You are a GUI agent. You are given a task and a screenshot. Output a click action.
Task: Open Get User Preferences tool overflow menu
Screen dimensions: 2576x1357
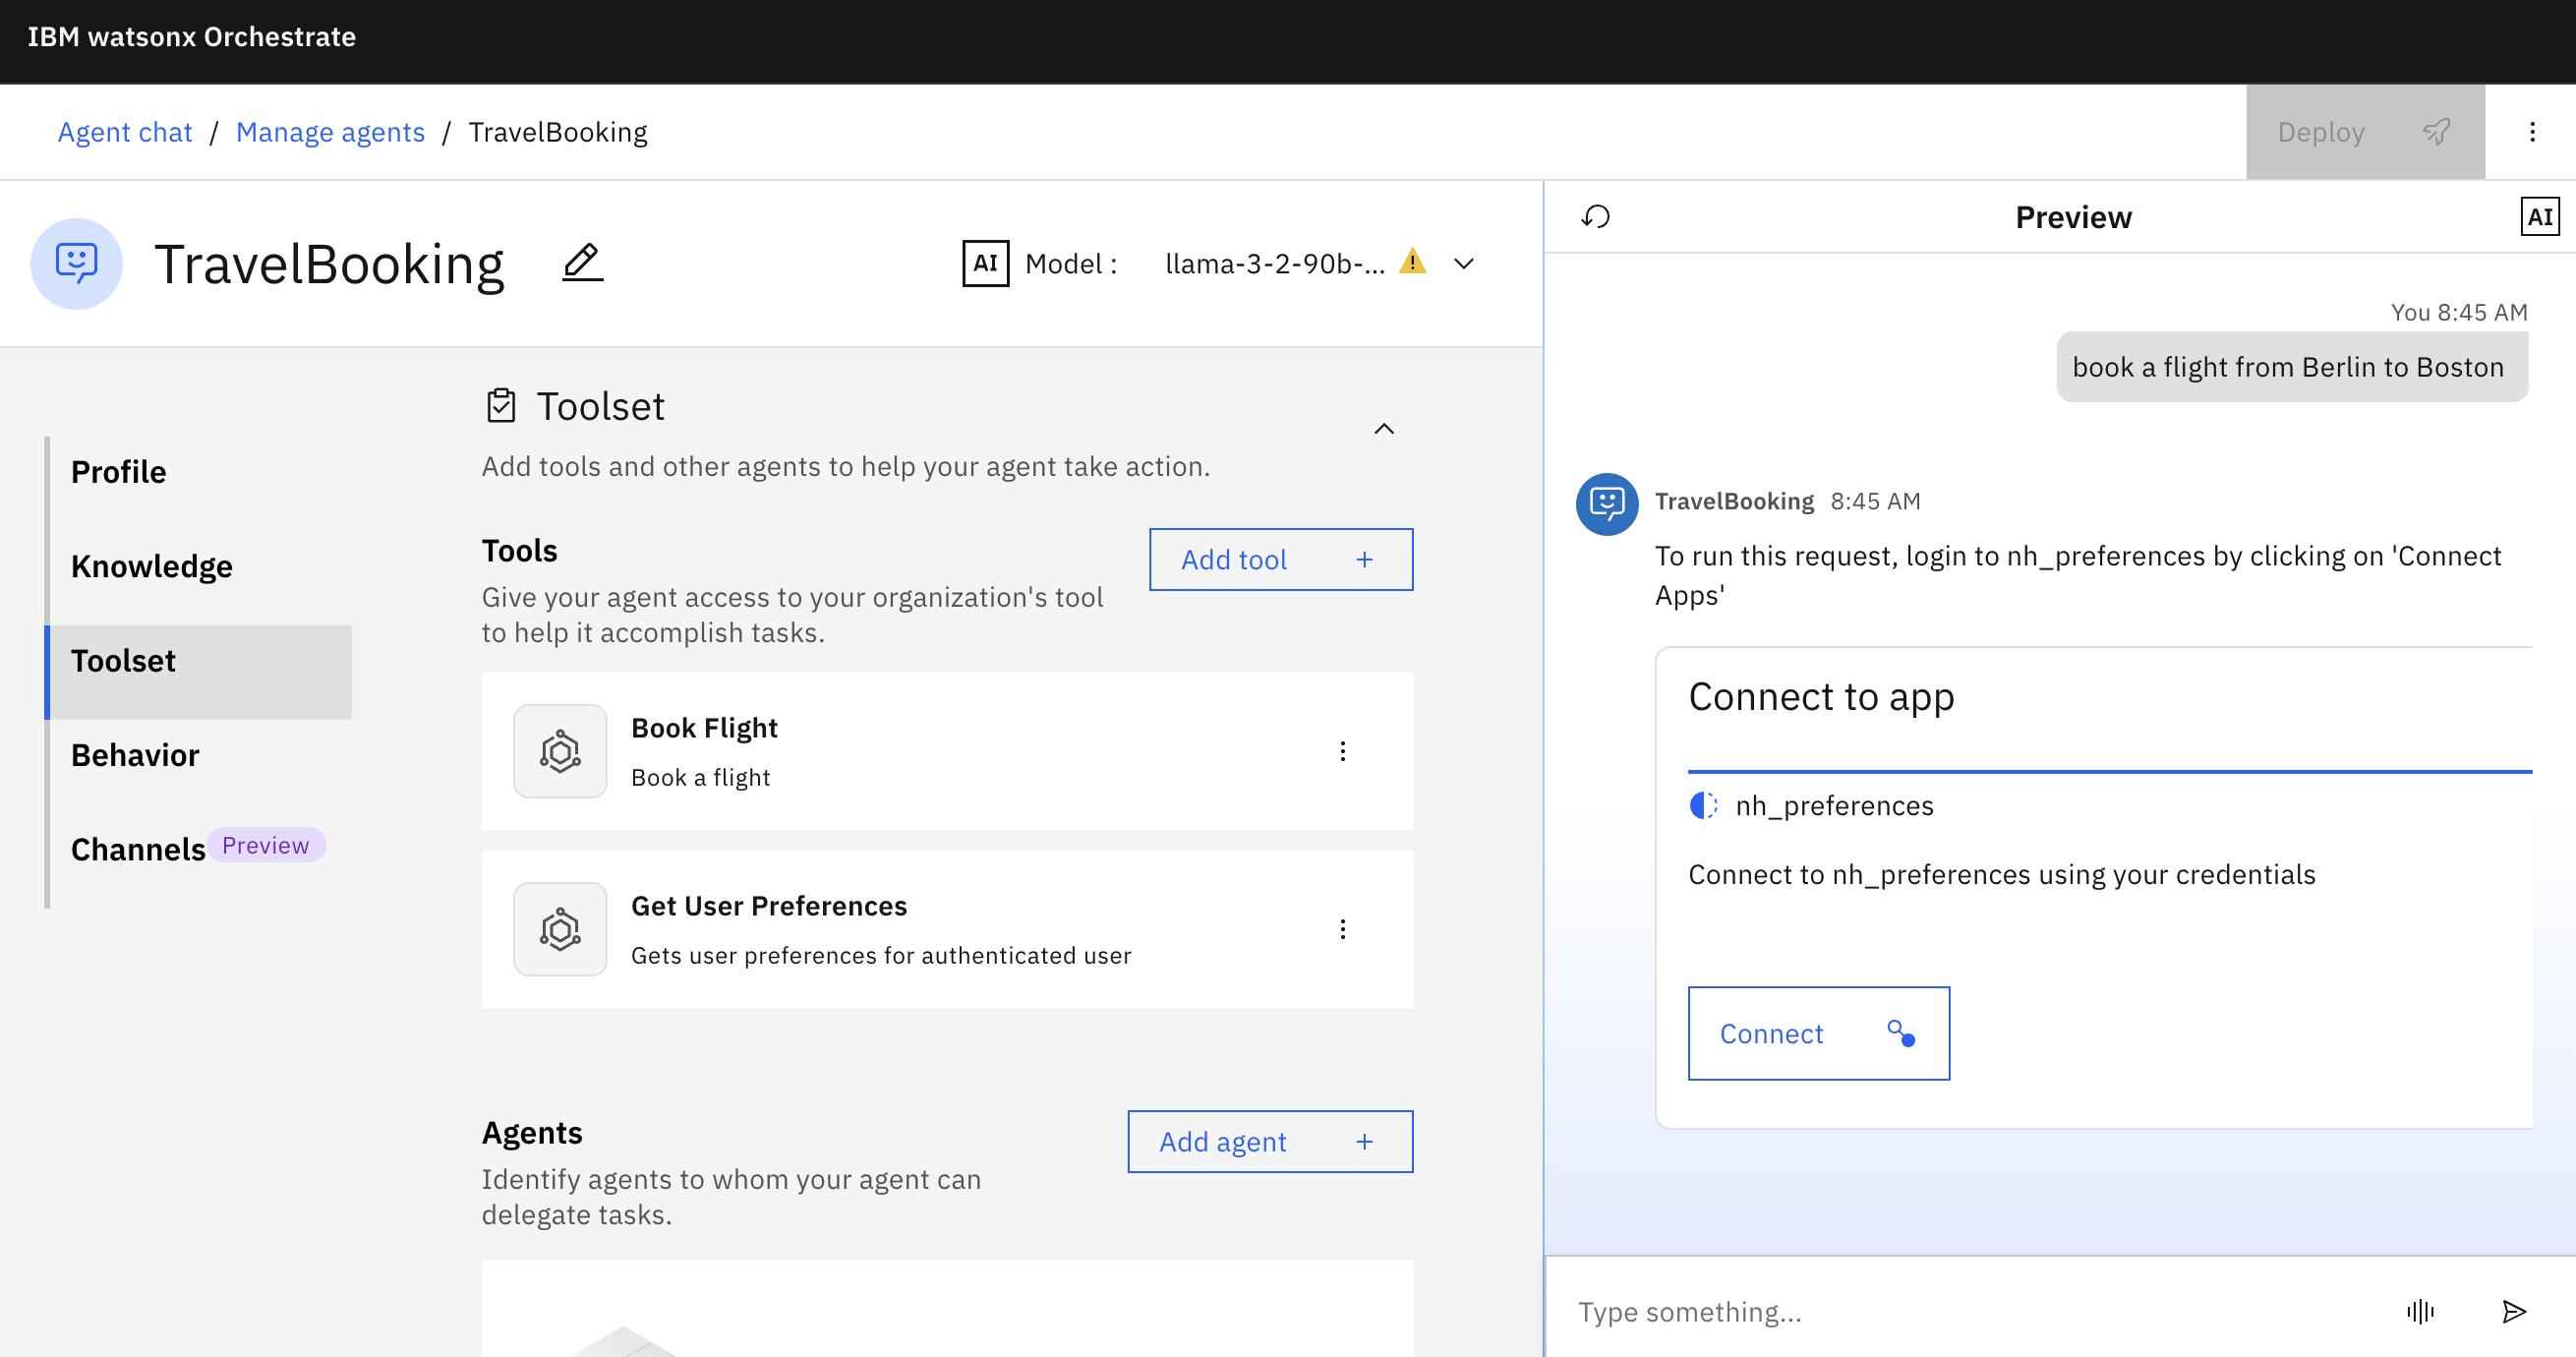pyautogui.click(x=1342, y=929)
